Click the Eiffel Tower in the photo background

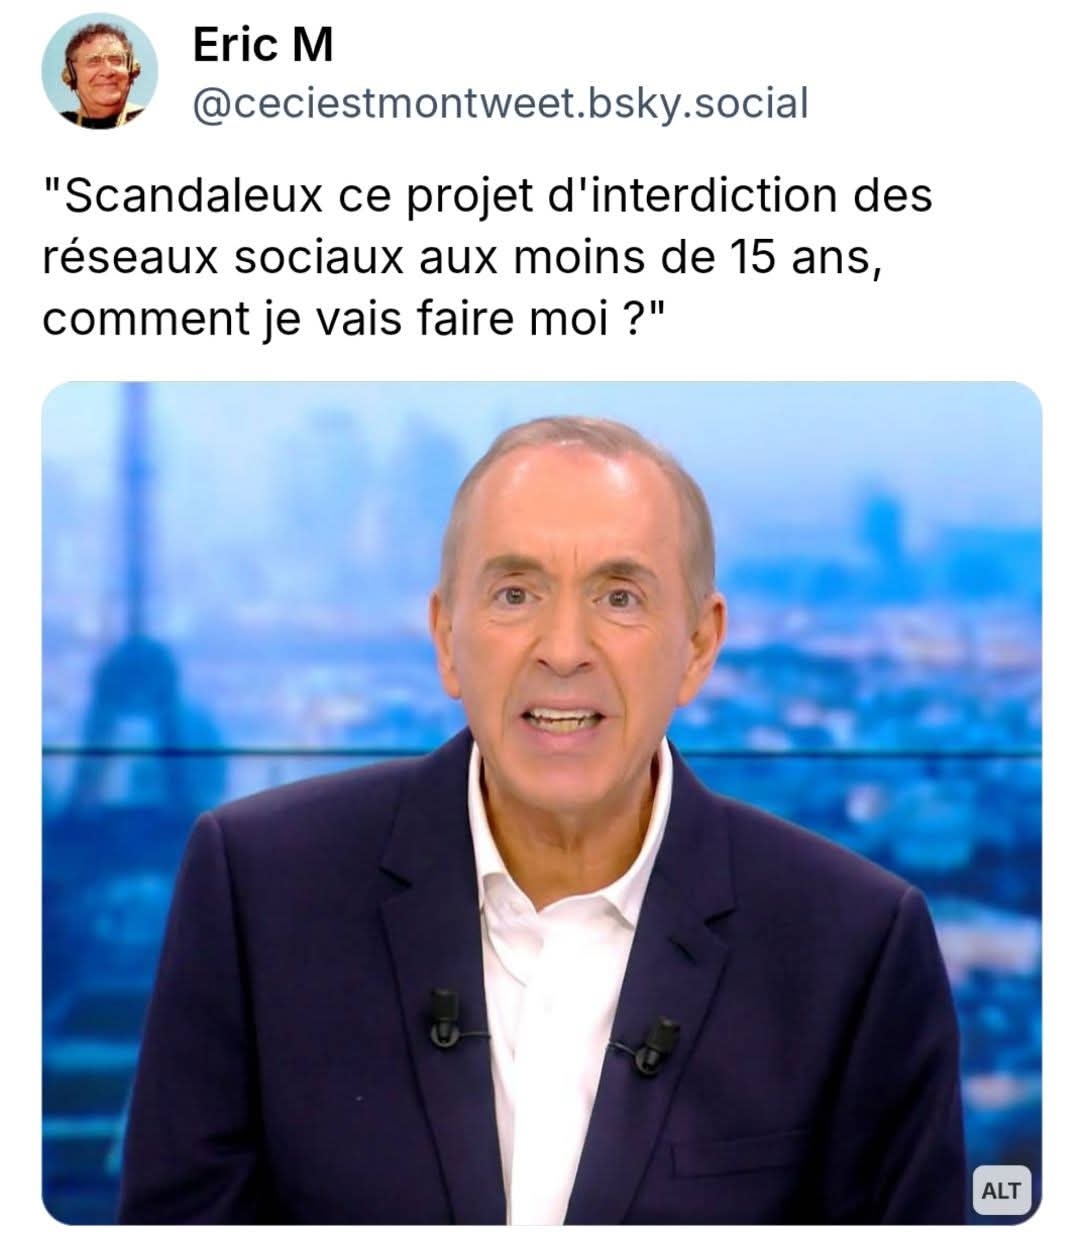coord(135,640)
